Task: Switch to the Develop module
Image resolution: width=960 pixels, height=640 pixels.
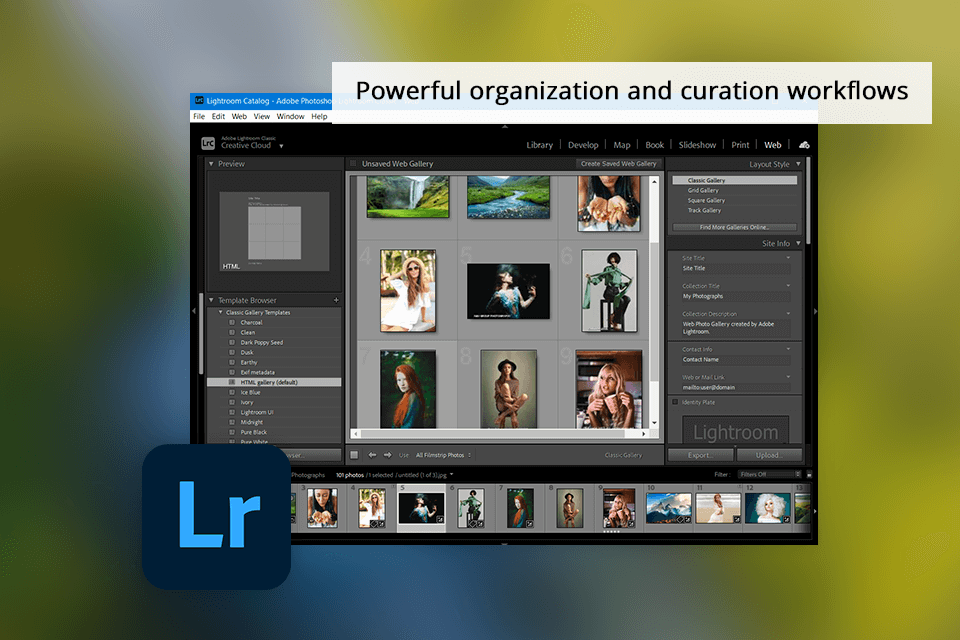Action: click(x=583, y=145)
